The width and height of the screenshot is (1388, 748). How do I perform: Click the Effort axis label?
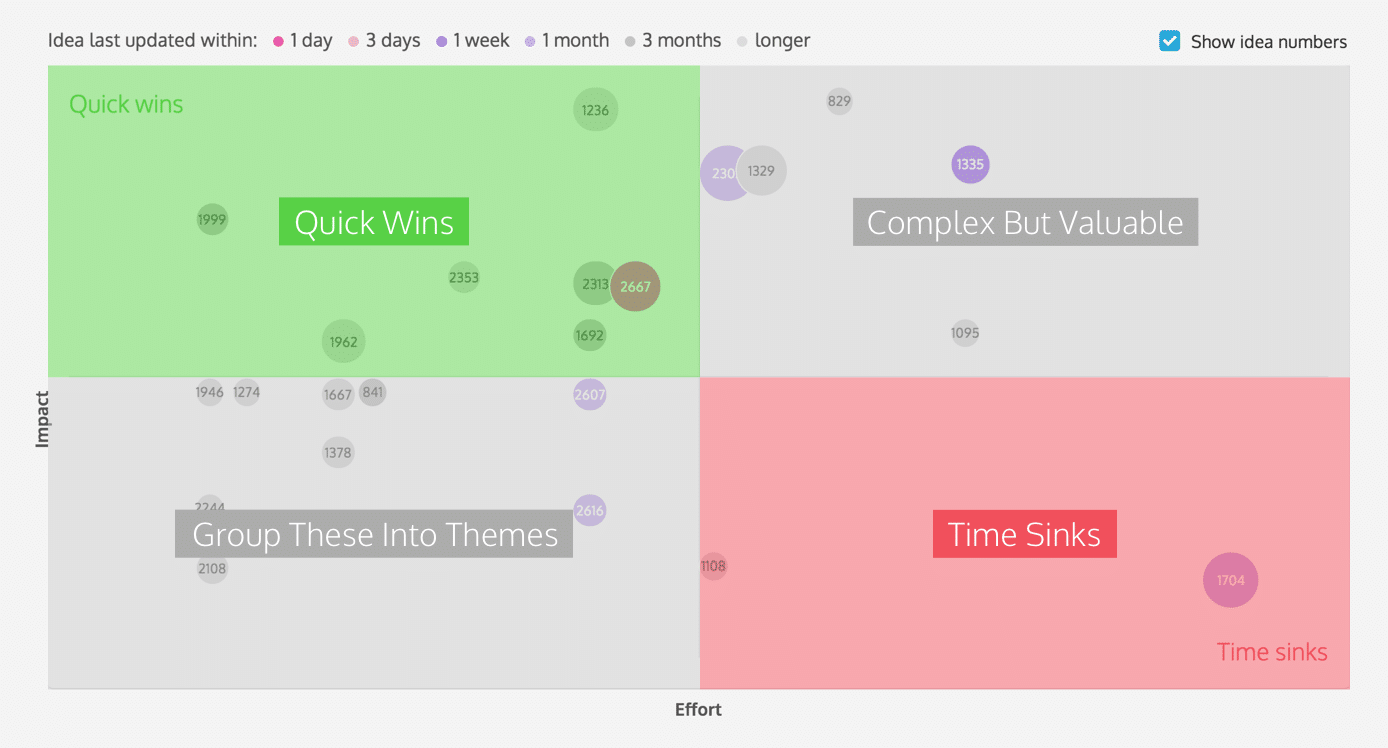pos(698,710)
